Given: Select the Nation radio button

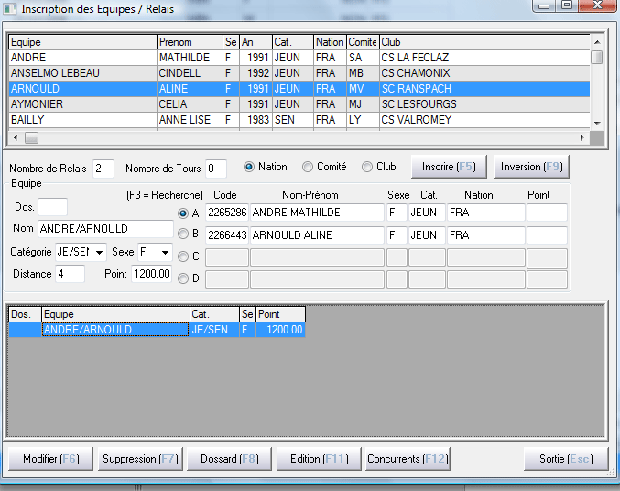Looking at the screenshot, I should tap(249, 166).
